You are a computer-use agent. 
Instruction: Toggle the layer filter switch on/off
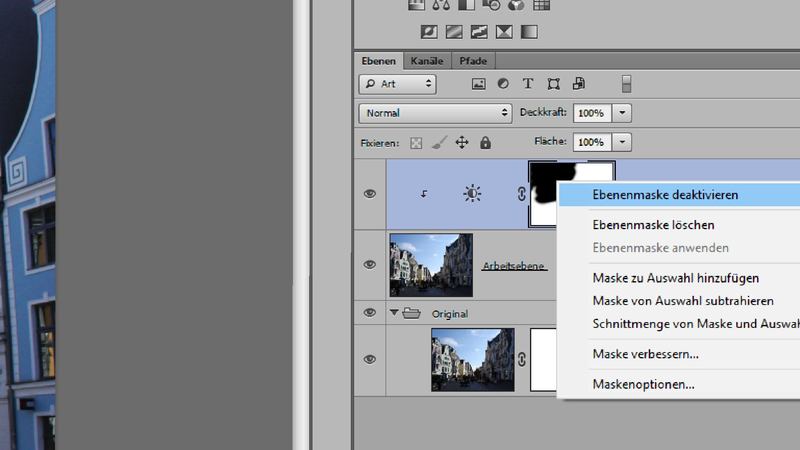click(x=627, y=84)
